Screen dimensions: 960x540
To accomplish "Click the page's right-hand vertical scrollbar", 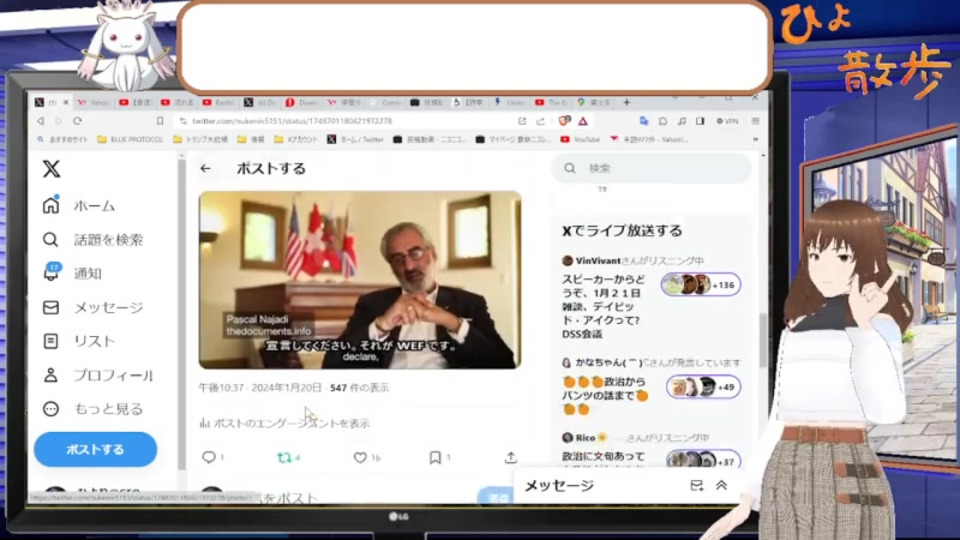I will click(763, 340).
